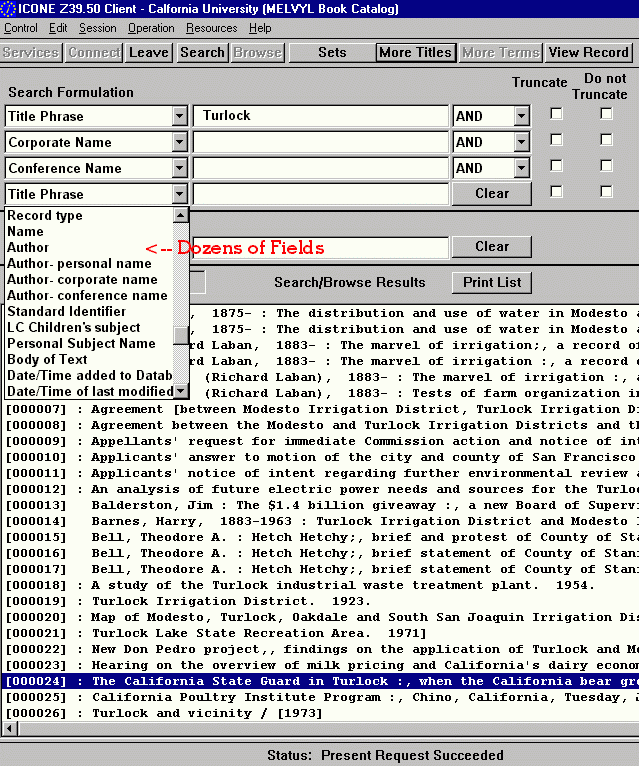Screen dimensions: 639x766
Task: Click the Turlock search term input field
Action: tap(320, 116)
